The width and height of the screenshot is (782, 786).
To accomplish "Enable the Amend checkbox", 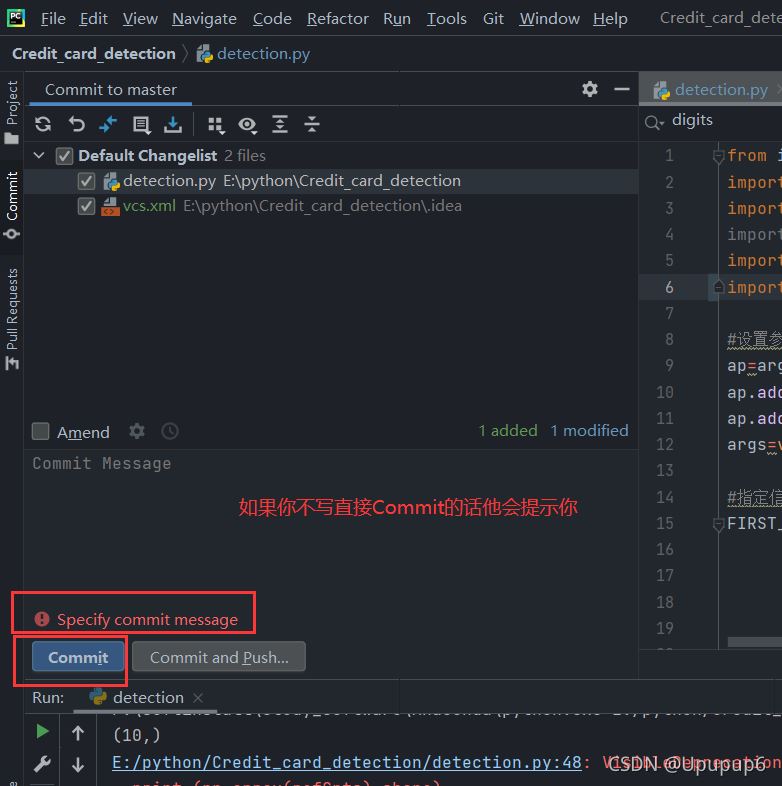I will point(41,432).
